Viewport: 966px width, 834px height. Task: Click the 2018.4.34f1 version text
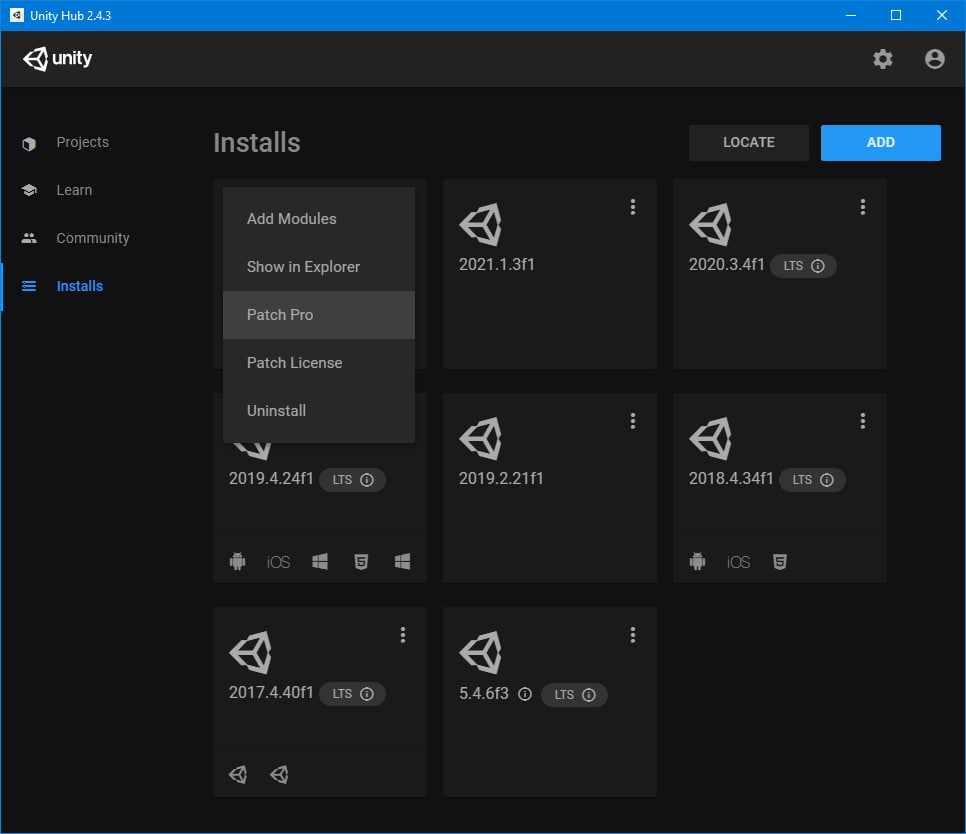[x=731, y=478]
